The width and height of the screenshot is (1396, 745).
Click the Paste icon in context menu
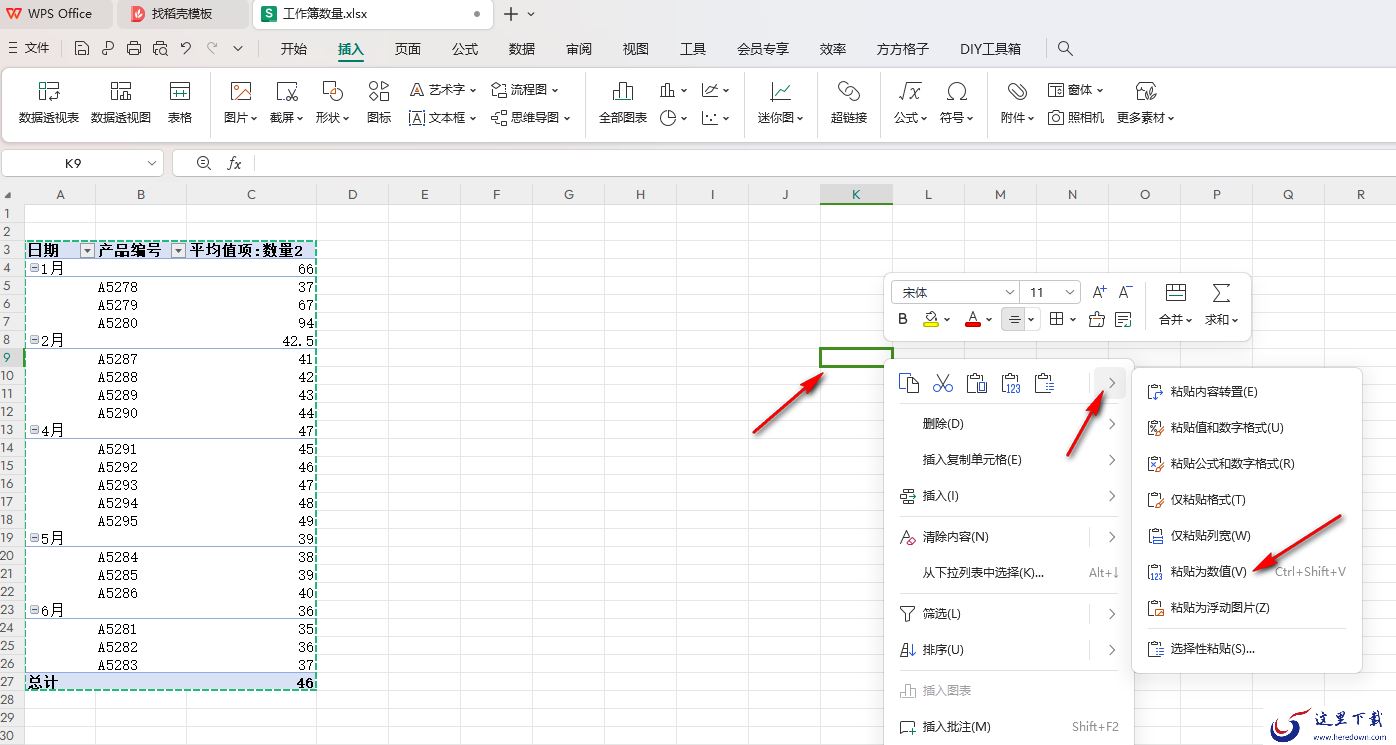pos(977,383)
